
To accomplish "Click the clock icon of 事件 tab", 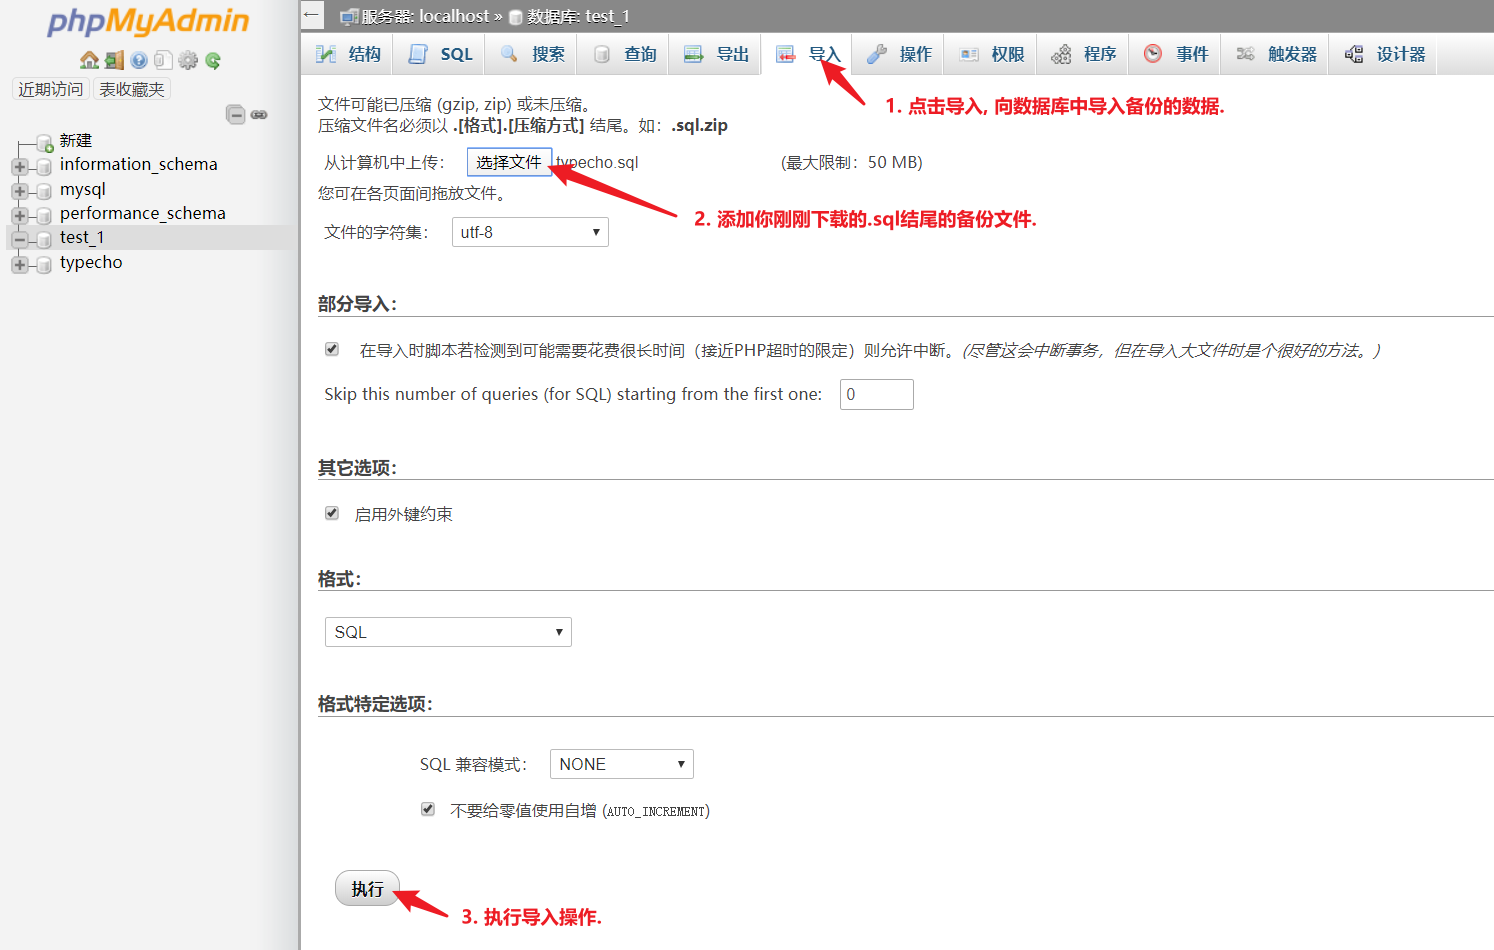I will [1153, 54].
